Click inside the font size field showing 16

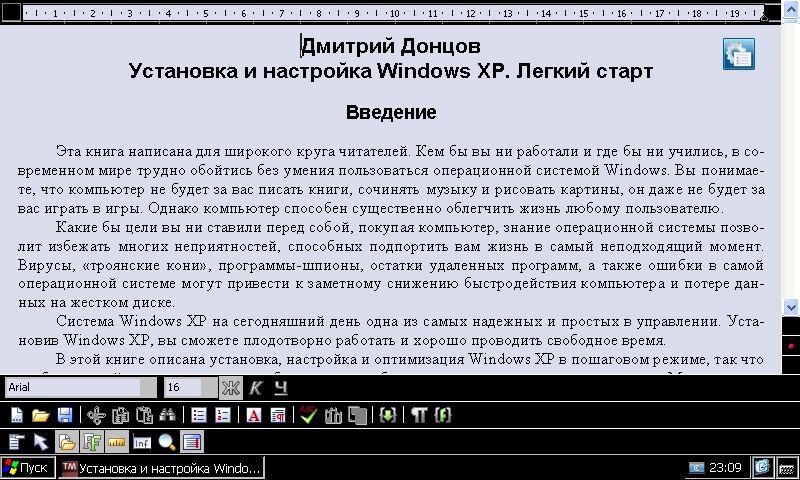(183, 388)
